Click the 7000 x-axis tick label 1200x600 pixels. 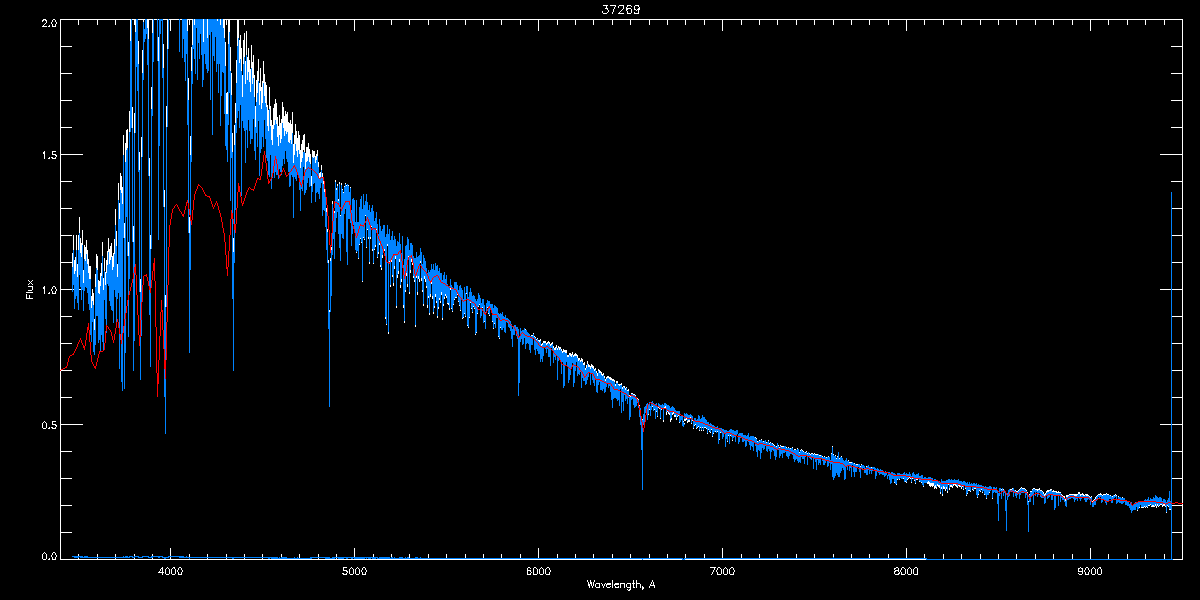(722, 571)
